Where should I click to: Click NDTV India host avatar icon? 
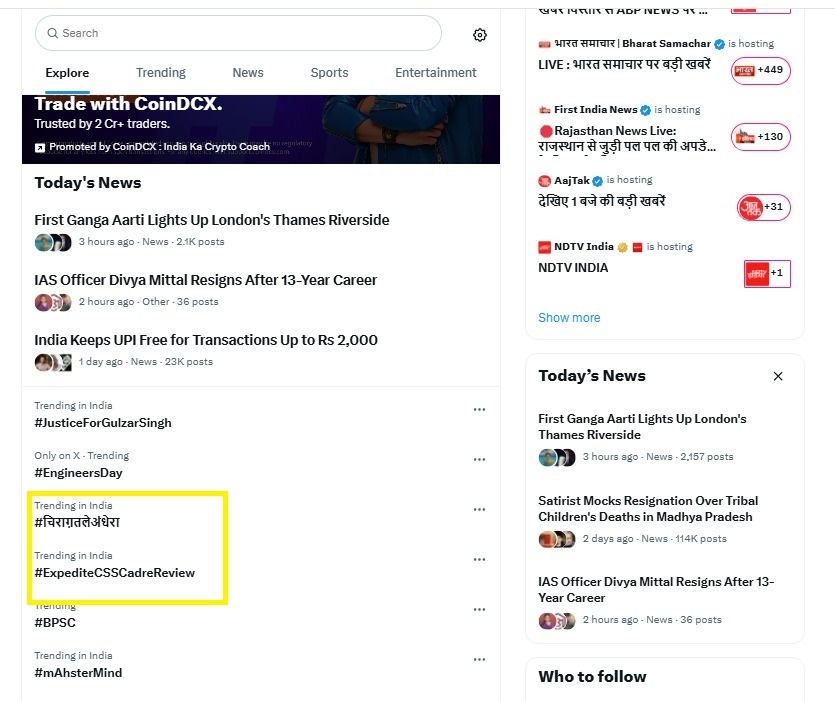coord(544,247)
